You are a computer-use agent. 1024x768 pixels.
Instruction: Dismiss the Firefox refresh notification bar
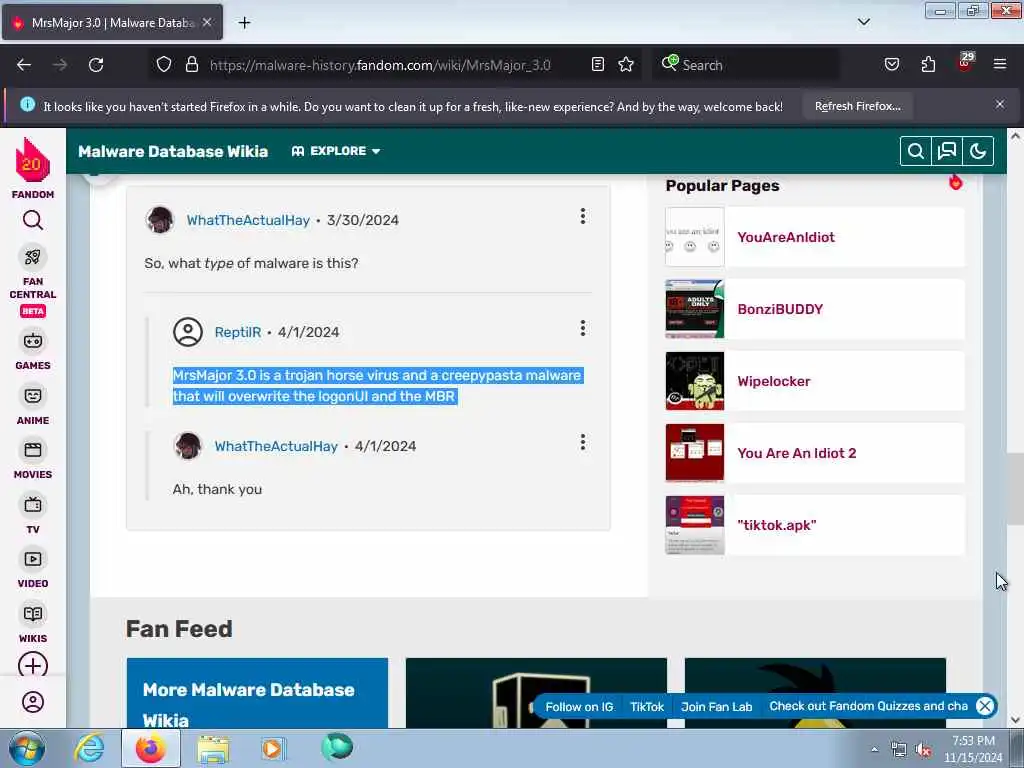pos(1000,104)
